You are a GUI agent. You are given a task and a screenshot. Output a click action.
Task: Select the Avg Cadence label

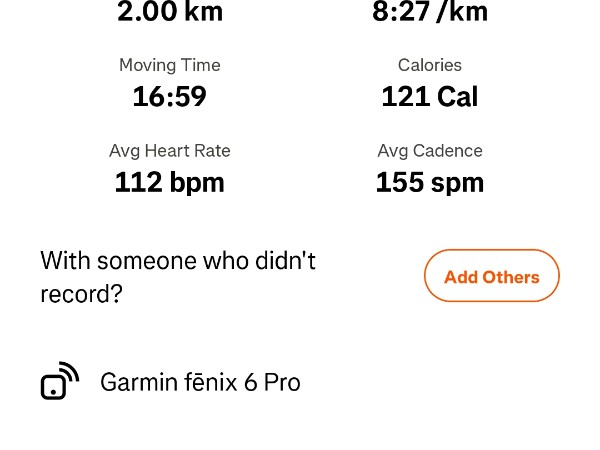[430, 151]
